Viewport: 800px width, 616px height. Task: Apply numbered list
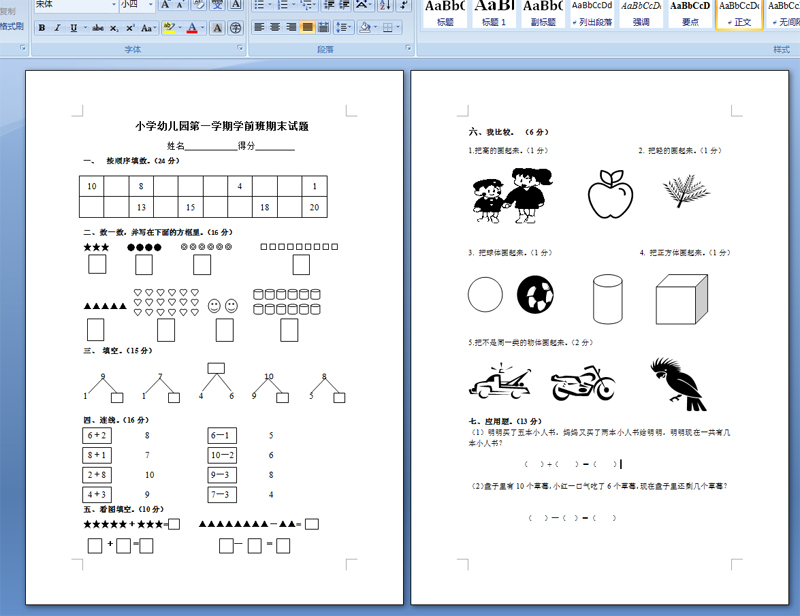[284, 5]
